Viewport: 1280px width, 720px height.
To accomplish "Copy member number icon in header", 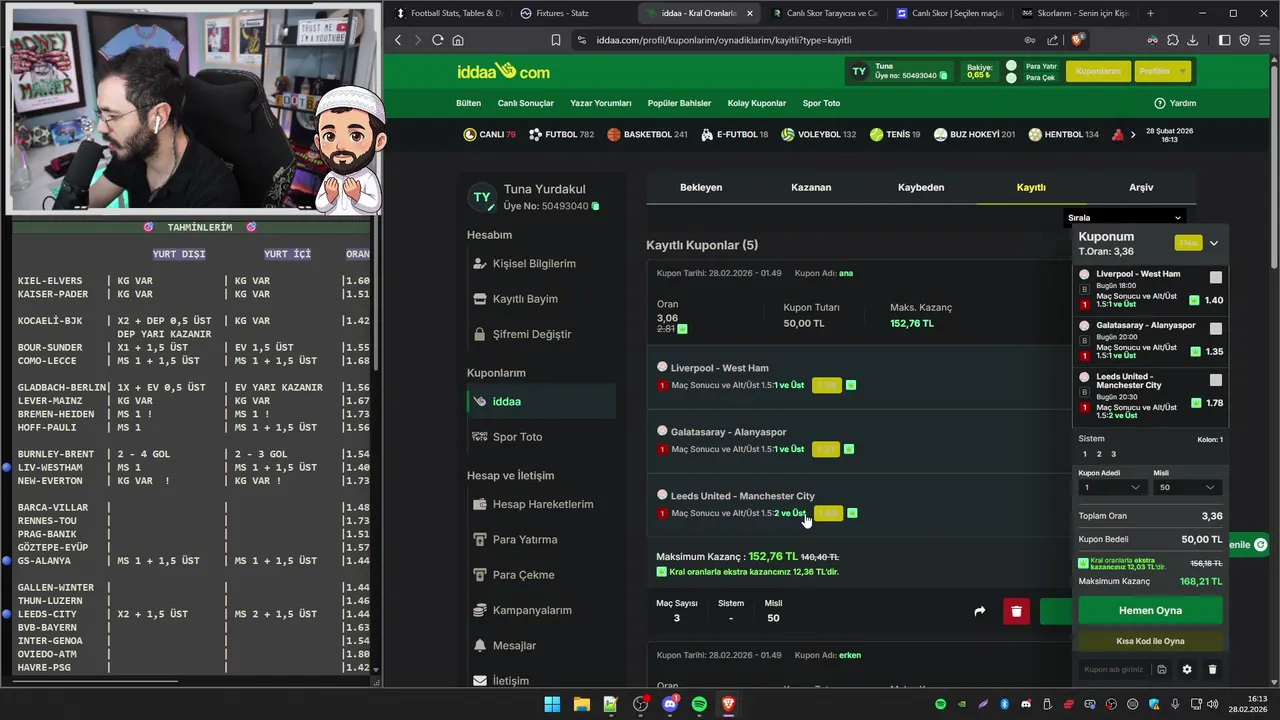I will click(x=943, y=76).
